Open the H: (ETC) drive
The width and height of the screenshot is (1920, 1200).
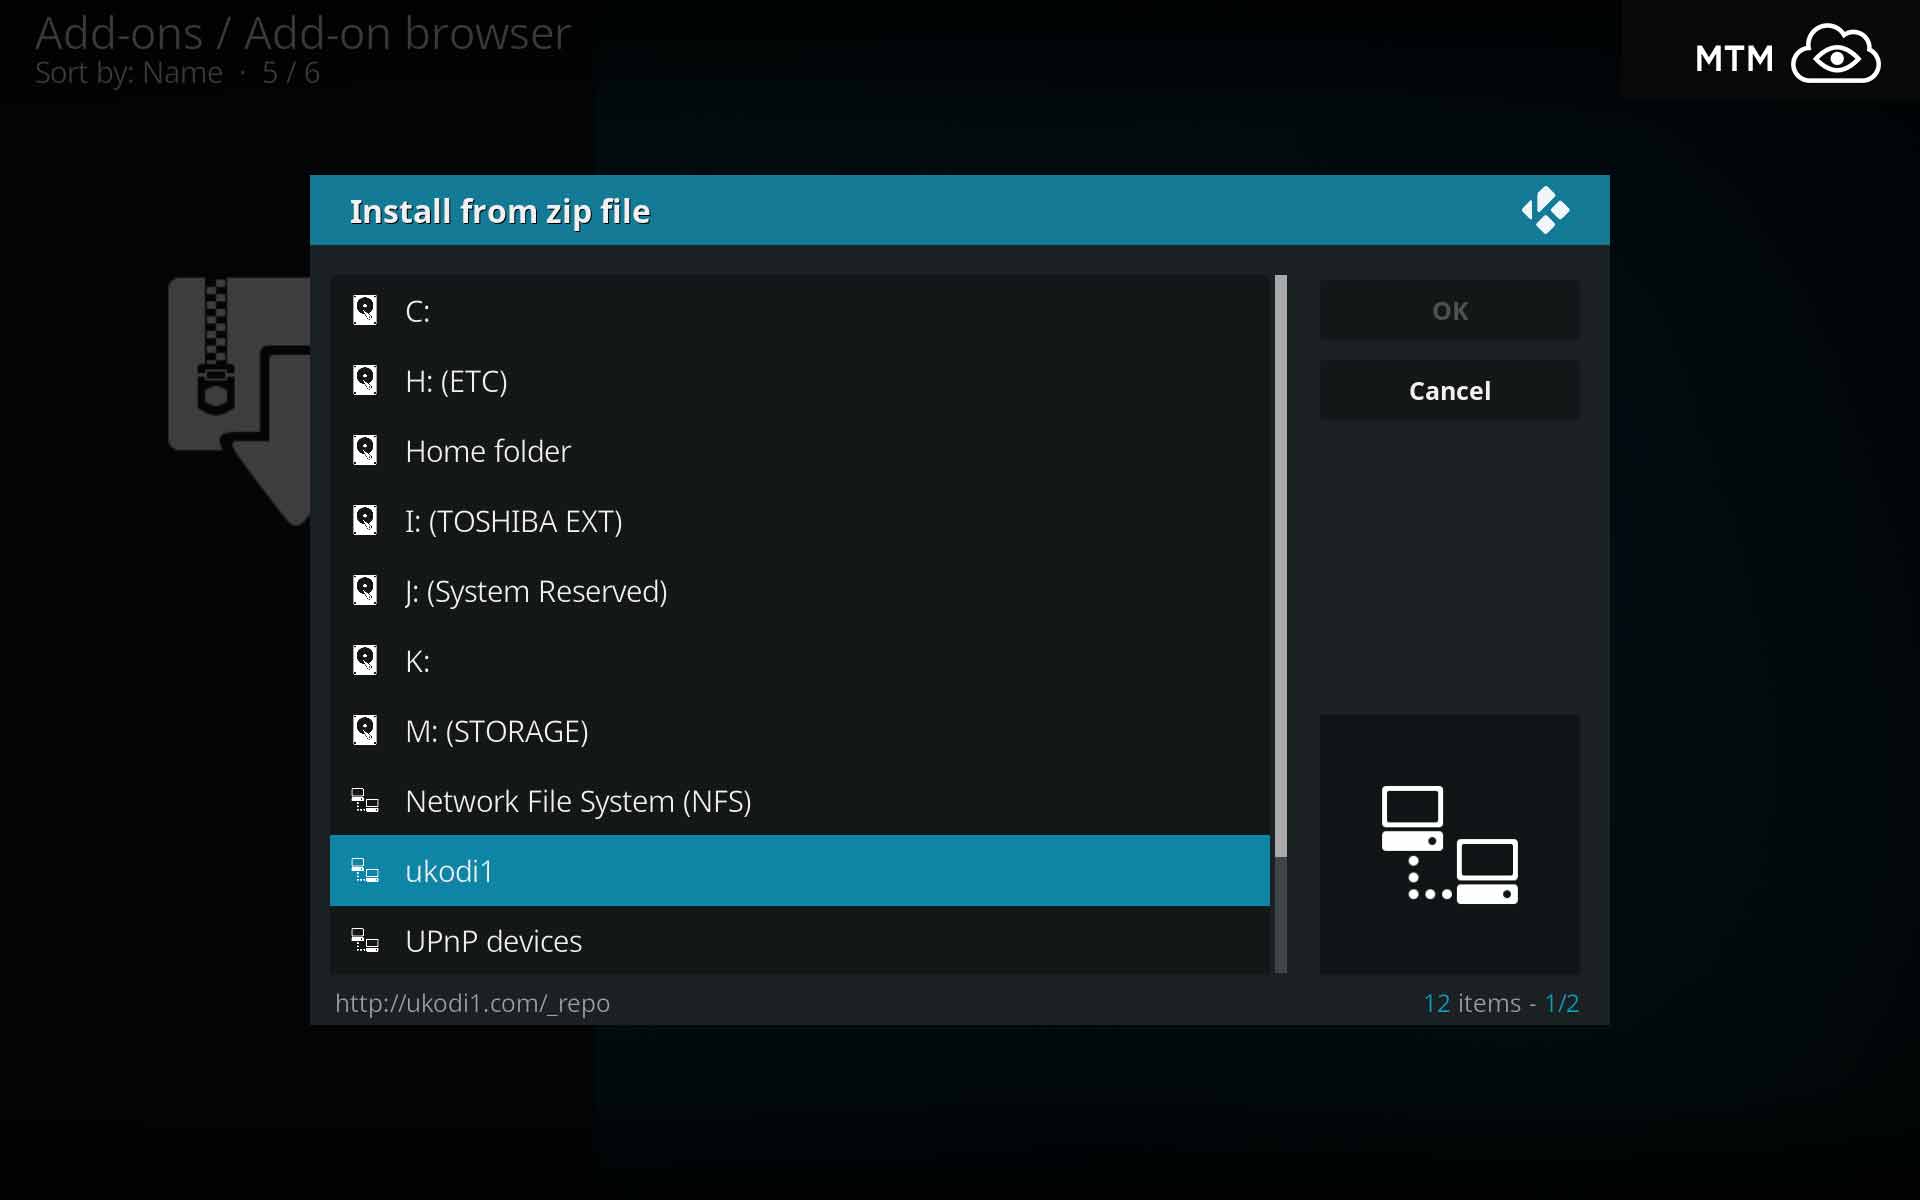[x=800, y=380]
